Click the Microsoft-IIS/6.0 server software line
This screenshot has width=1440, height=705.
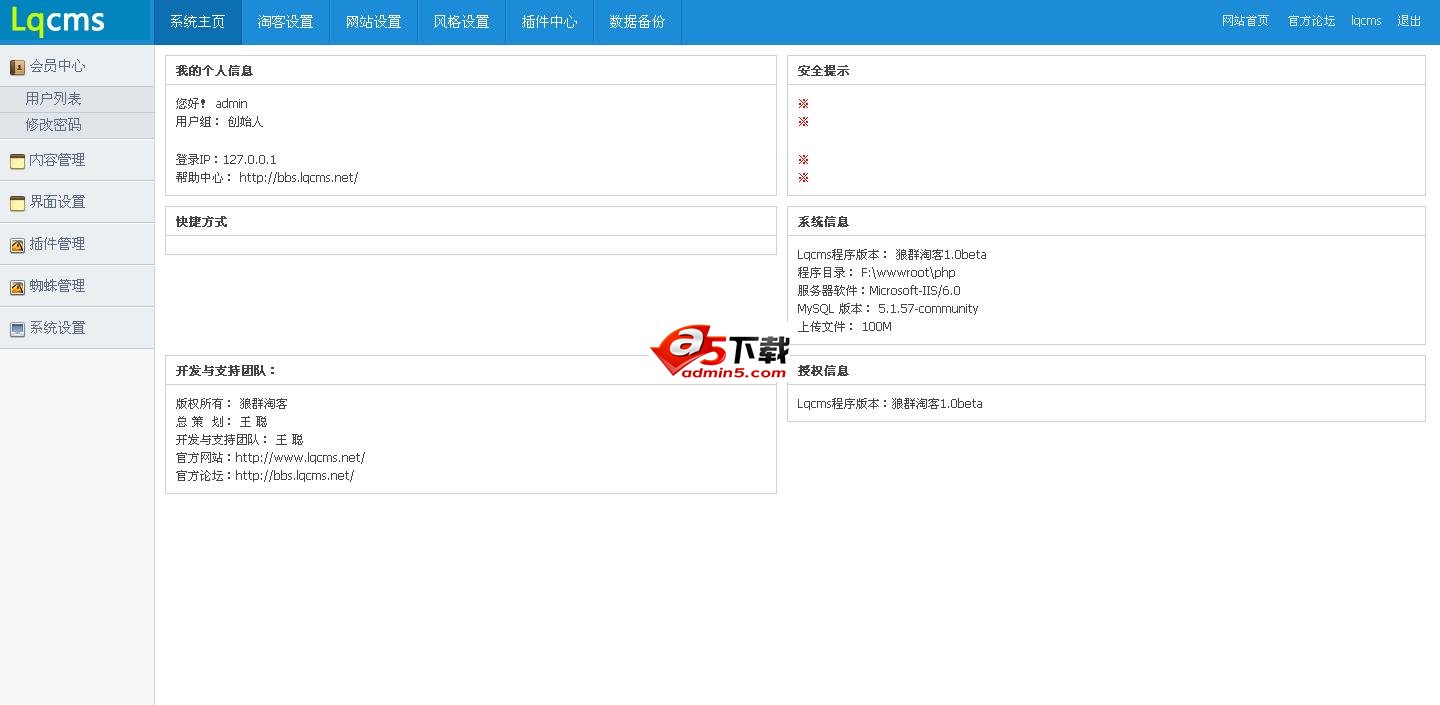pos(879,291)
